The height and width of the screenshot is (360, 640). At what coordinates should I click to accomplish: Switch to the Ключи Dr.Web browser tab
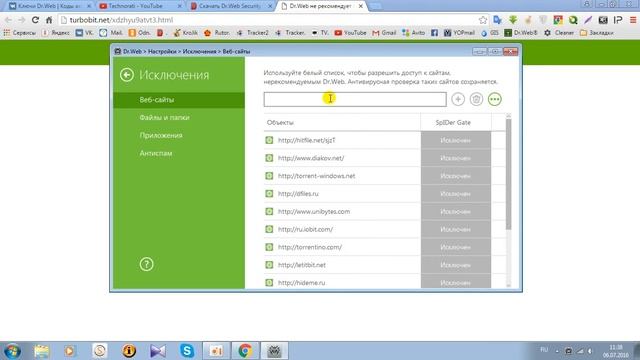pos(49,6)
